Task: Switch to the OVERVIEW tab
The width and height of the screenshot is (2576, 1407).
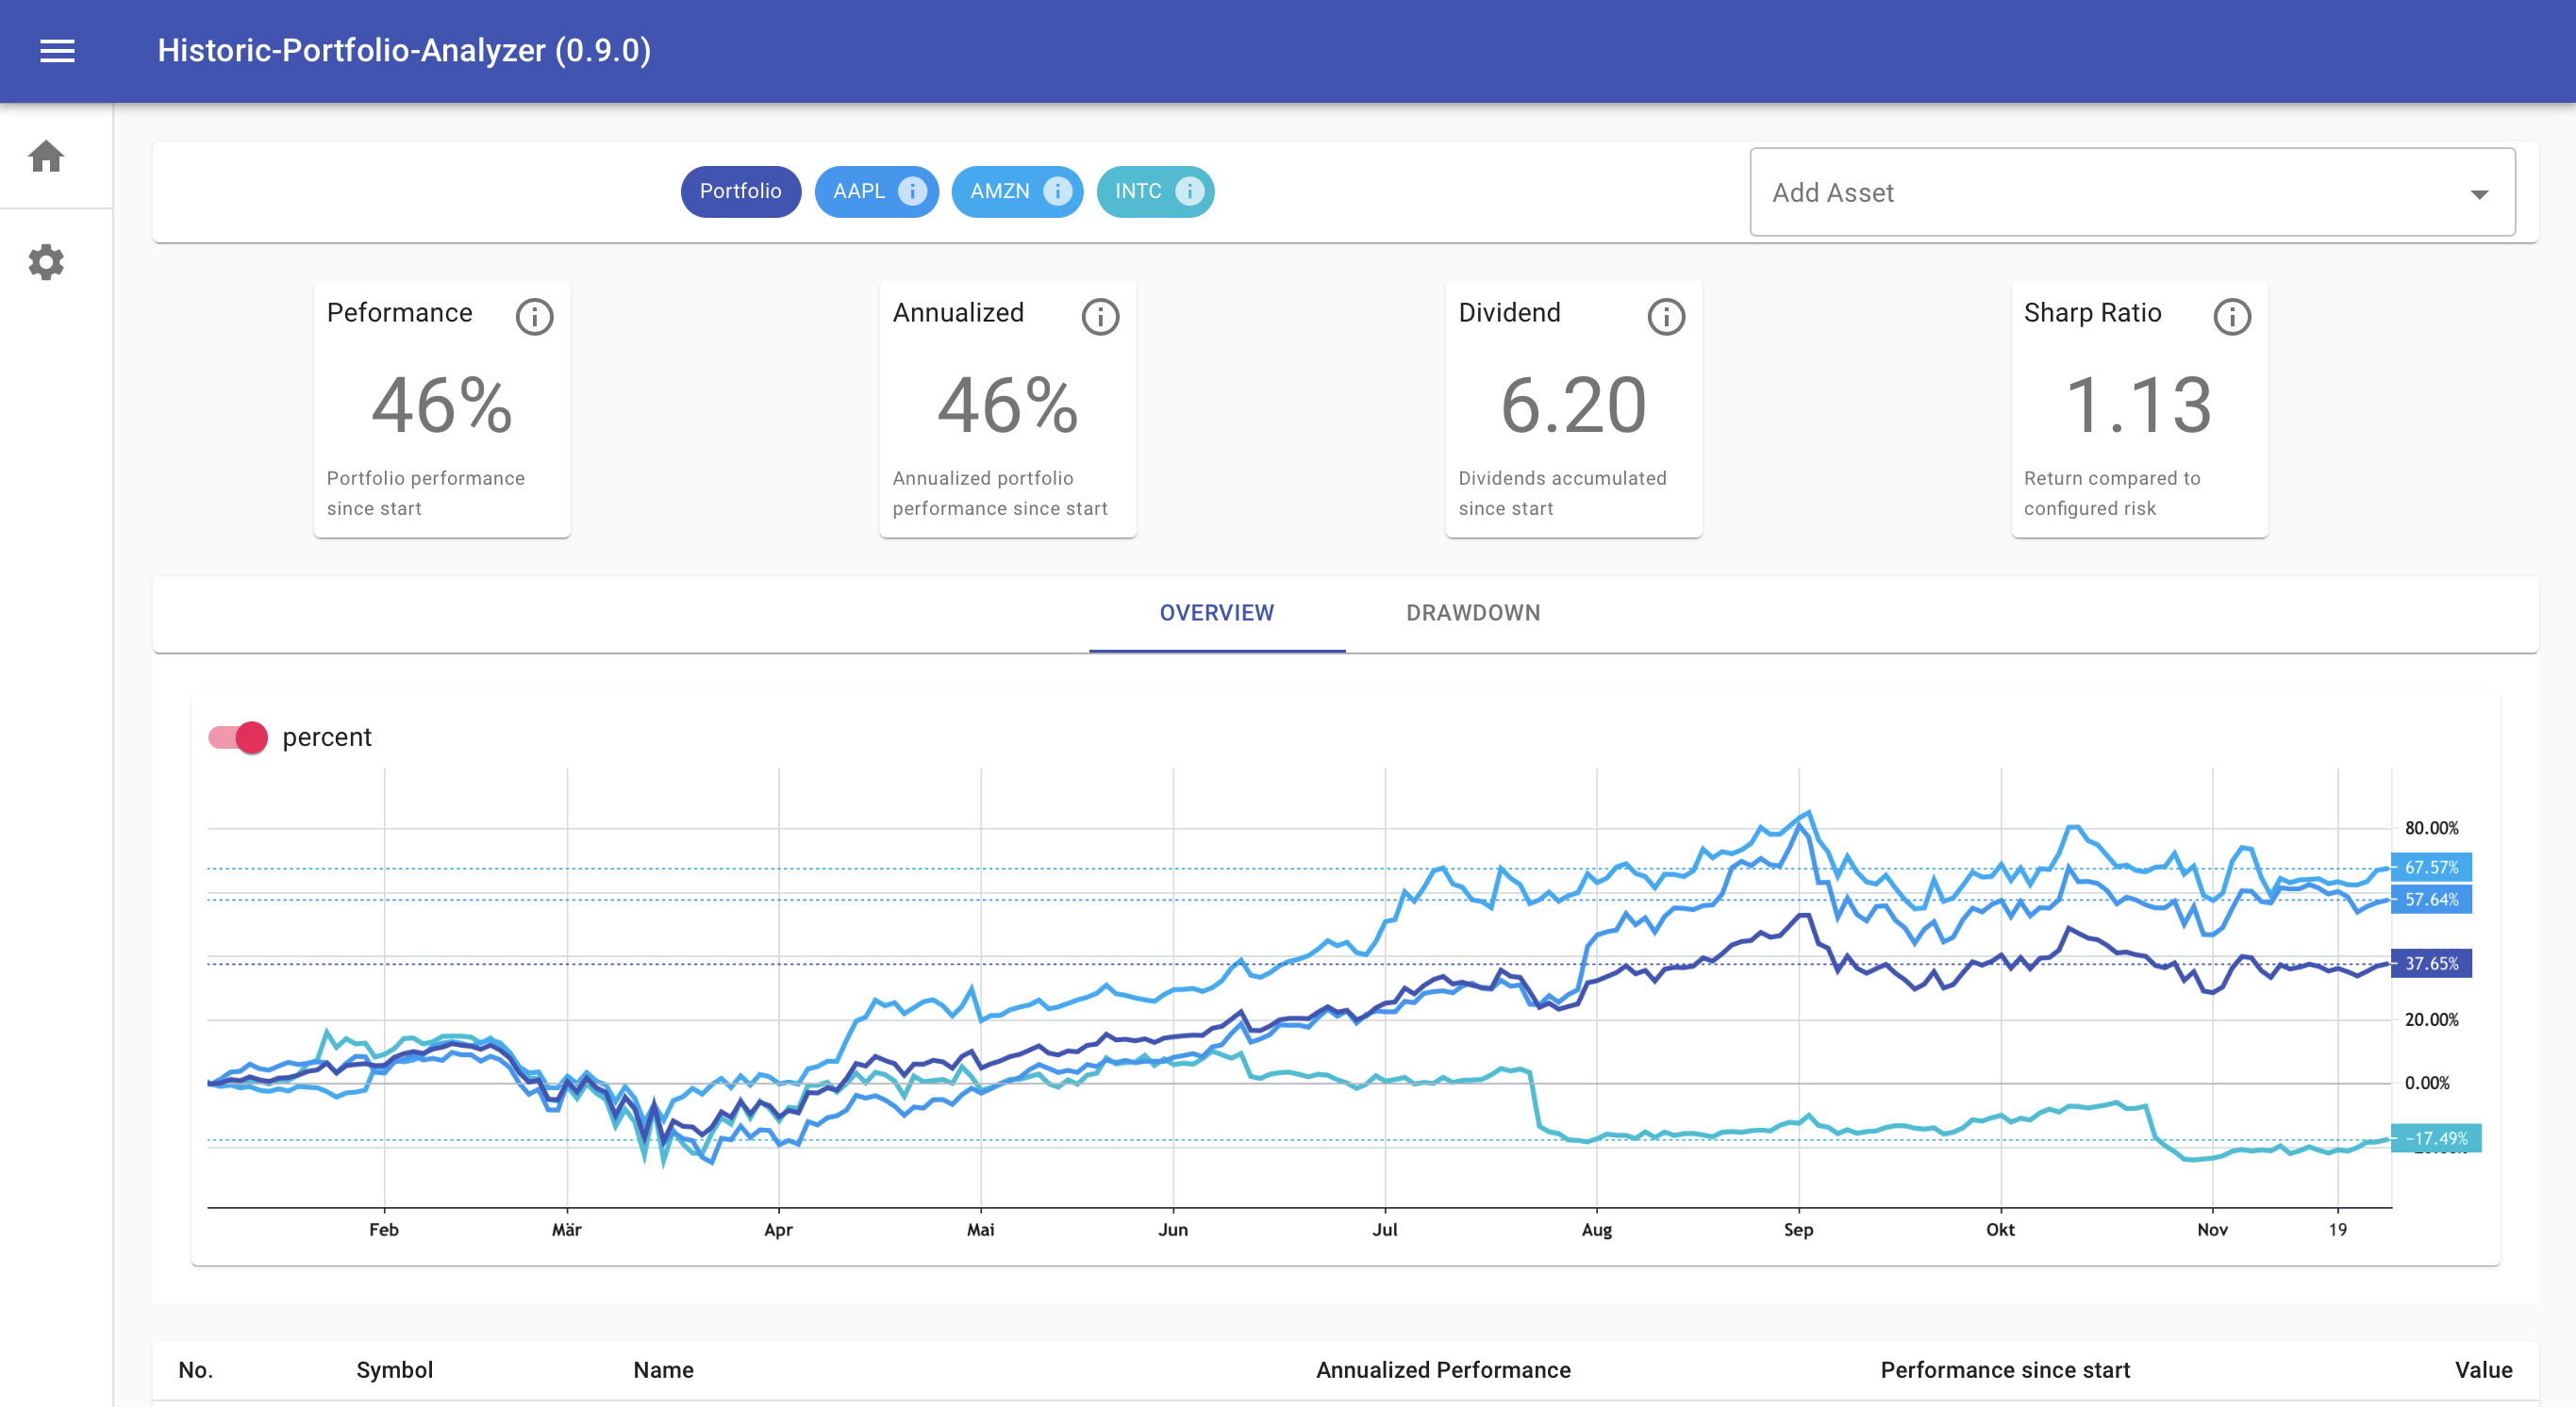Action: point(1217,613)
